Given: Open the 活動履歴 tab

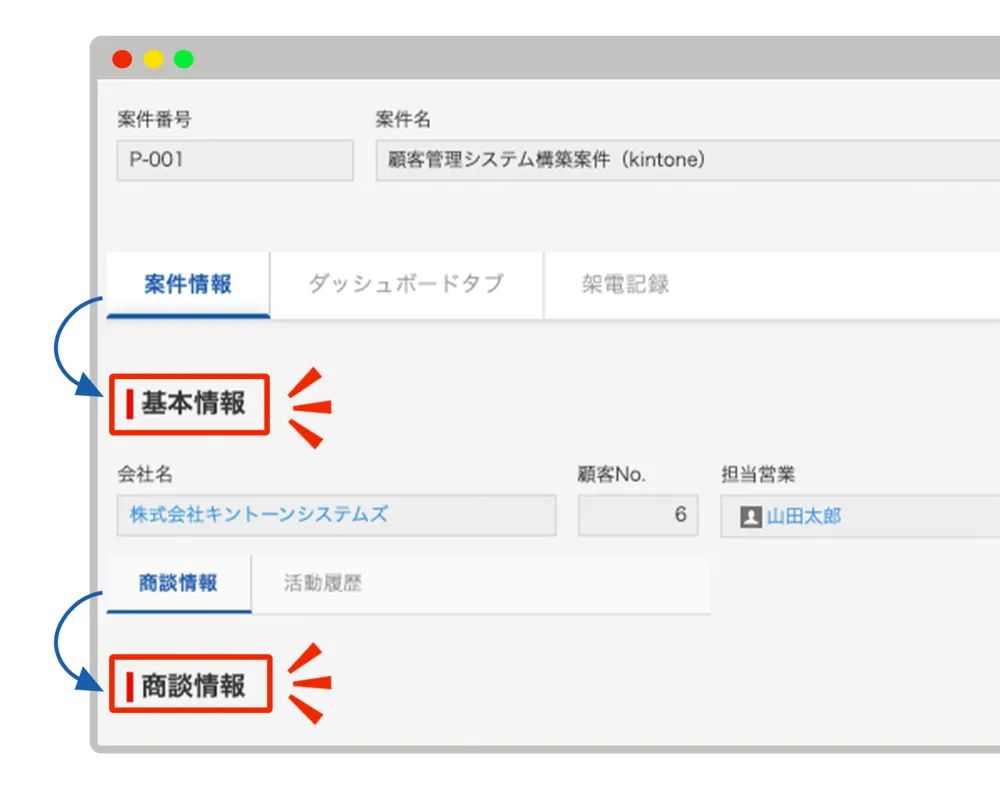Looking at the screenshot, I should (x=322, y=584).
